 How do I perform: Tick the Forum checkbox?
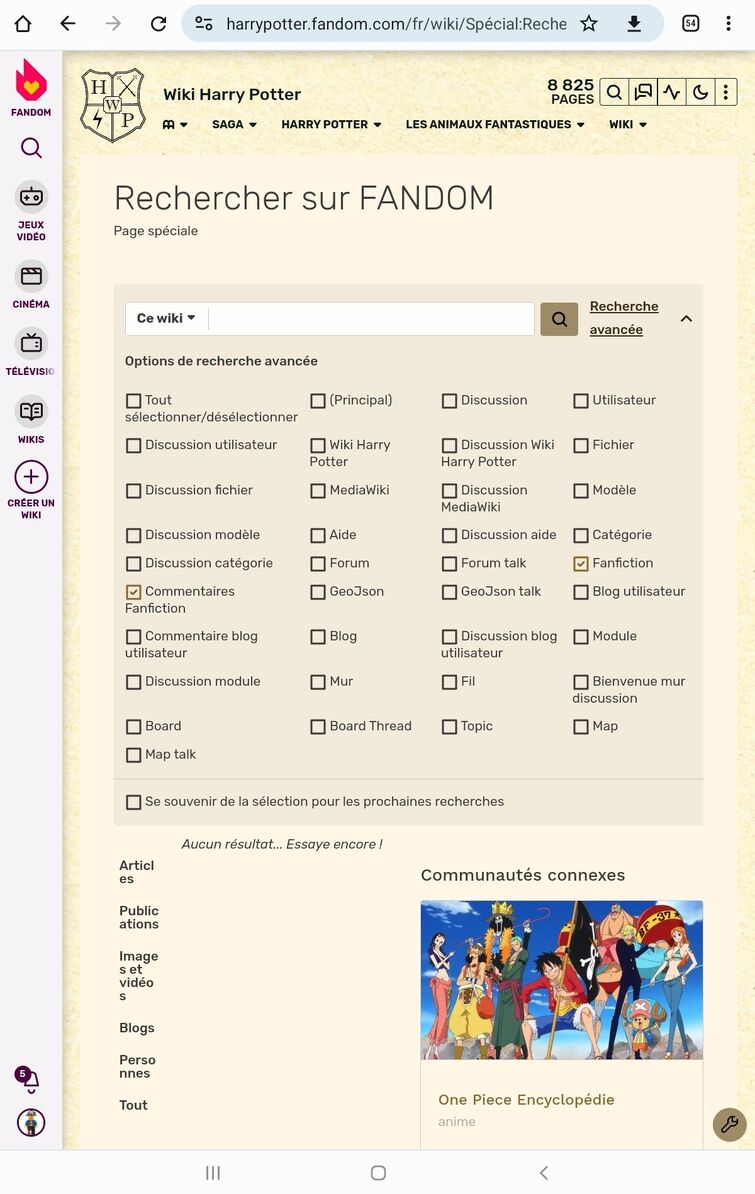pyautogui.click(x=318, y=563)
